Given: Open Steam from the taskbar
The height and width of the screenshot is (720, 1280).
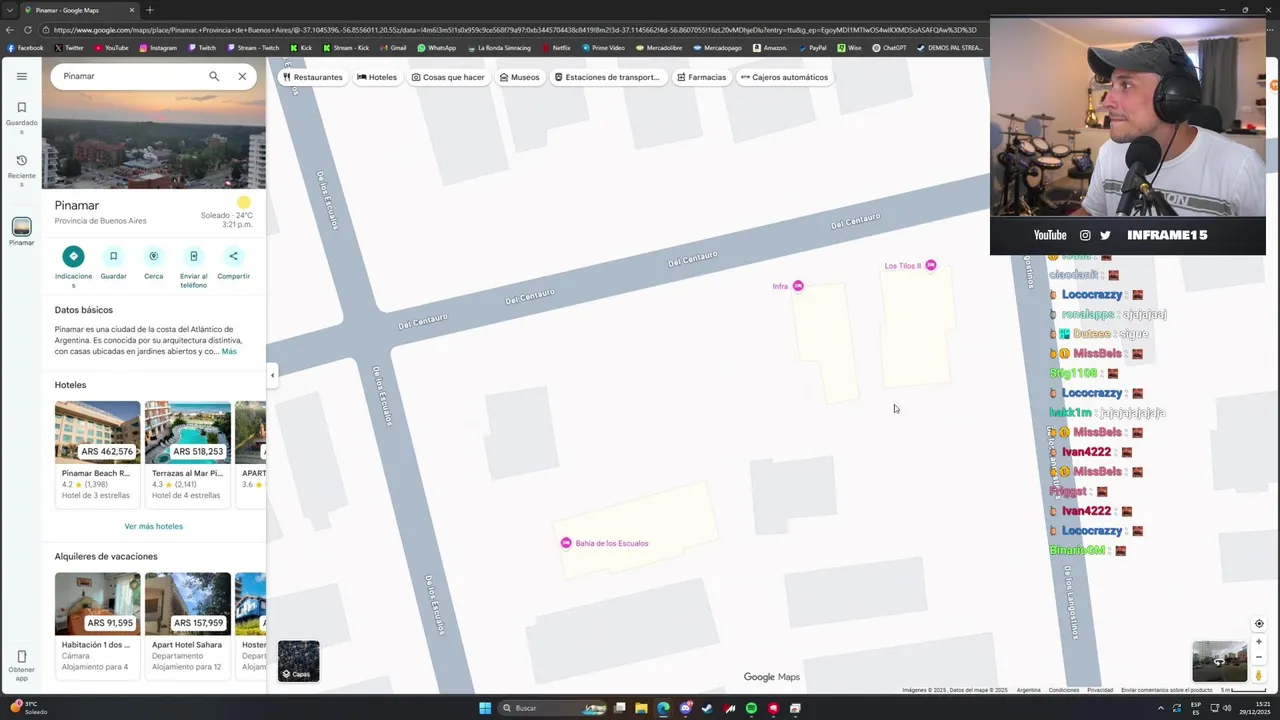Looking at the screenshot, I should (707, 708).
